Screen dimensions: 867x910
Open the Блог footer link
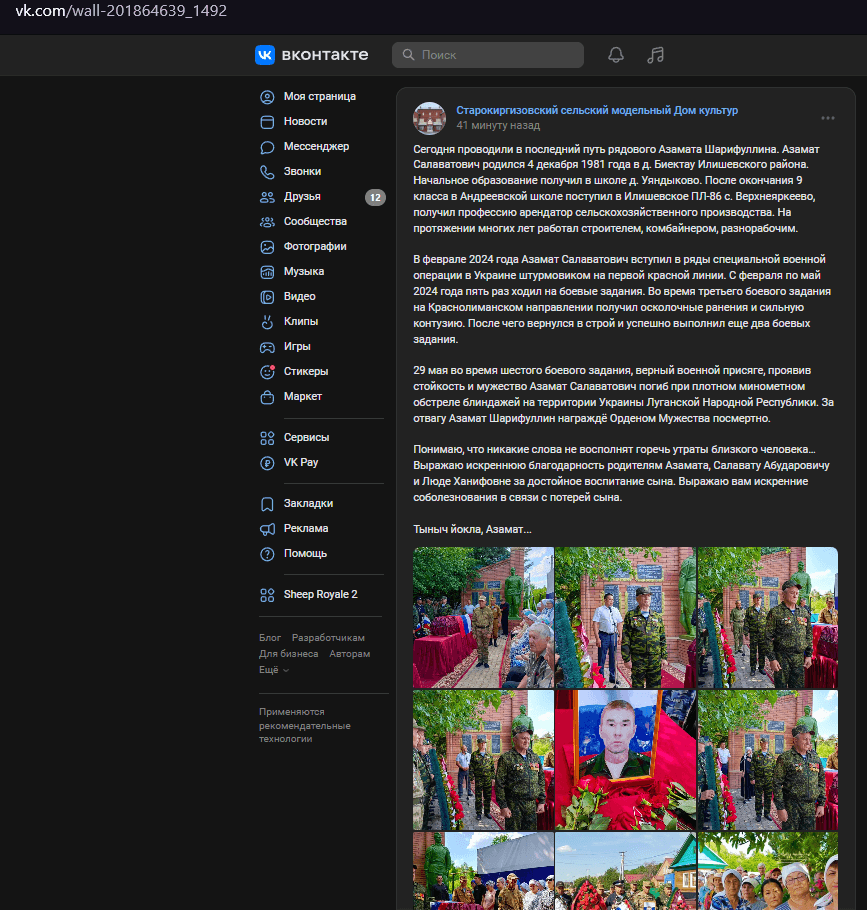tap(270, 638)
